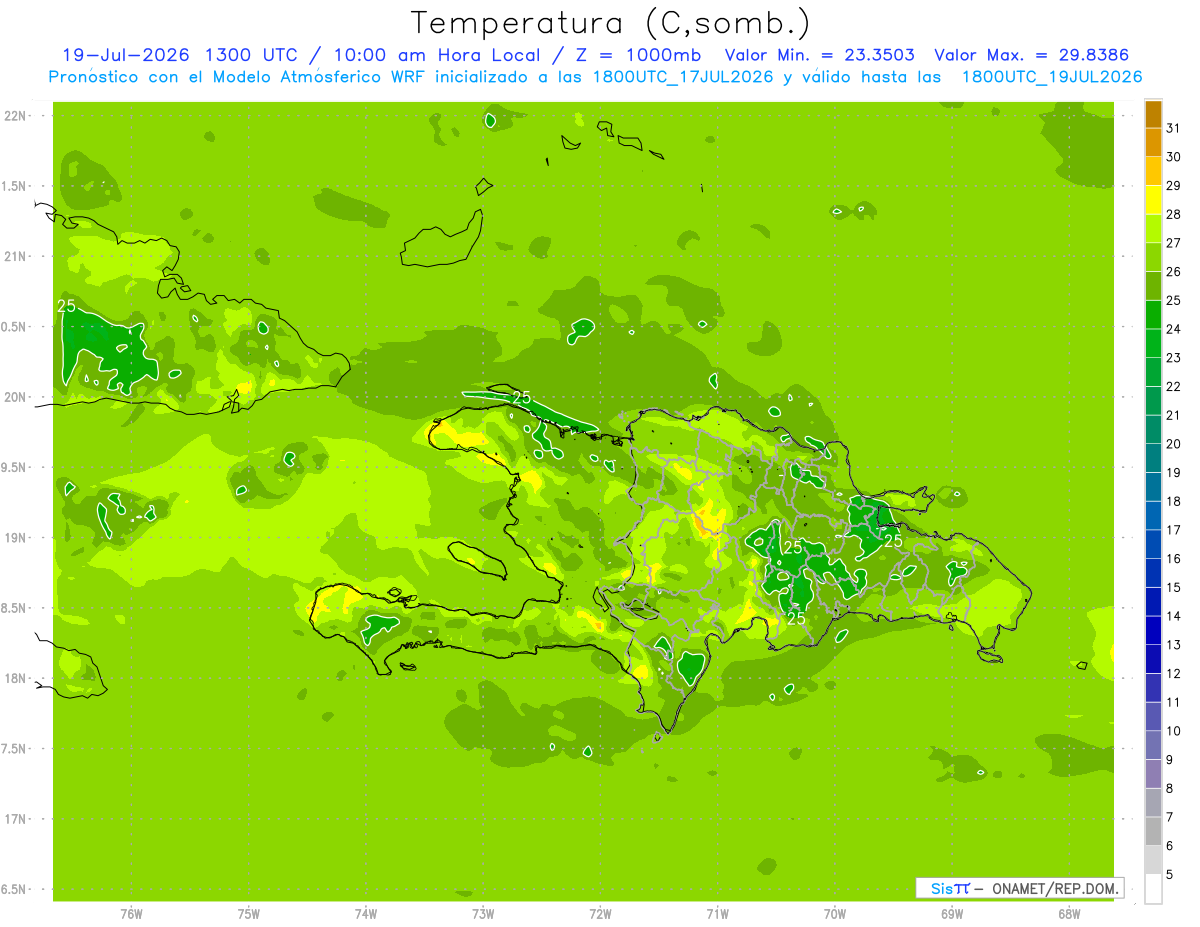
Task: Click the "19N" latitude label
Action: pos(15,538)
